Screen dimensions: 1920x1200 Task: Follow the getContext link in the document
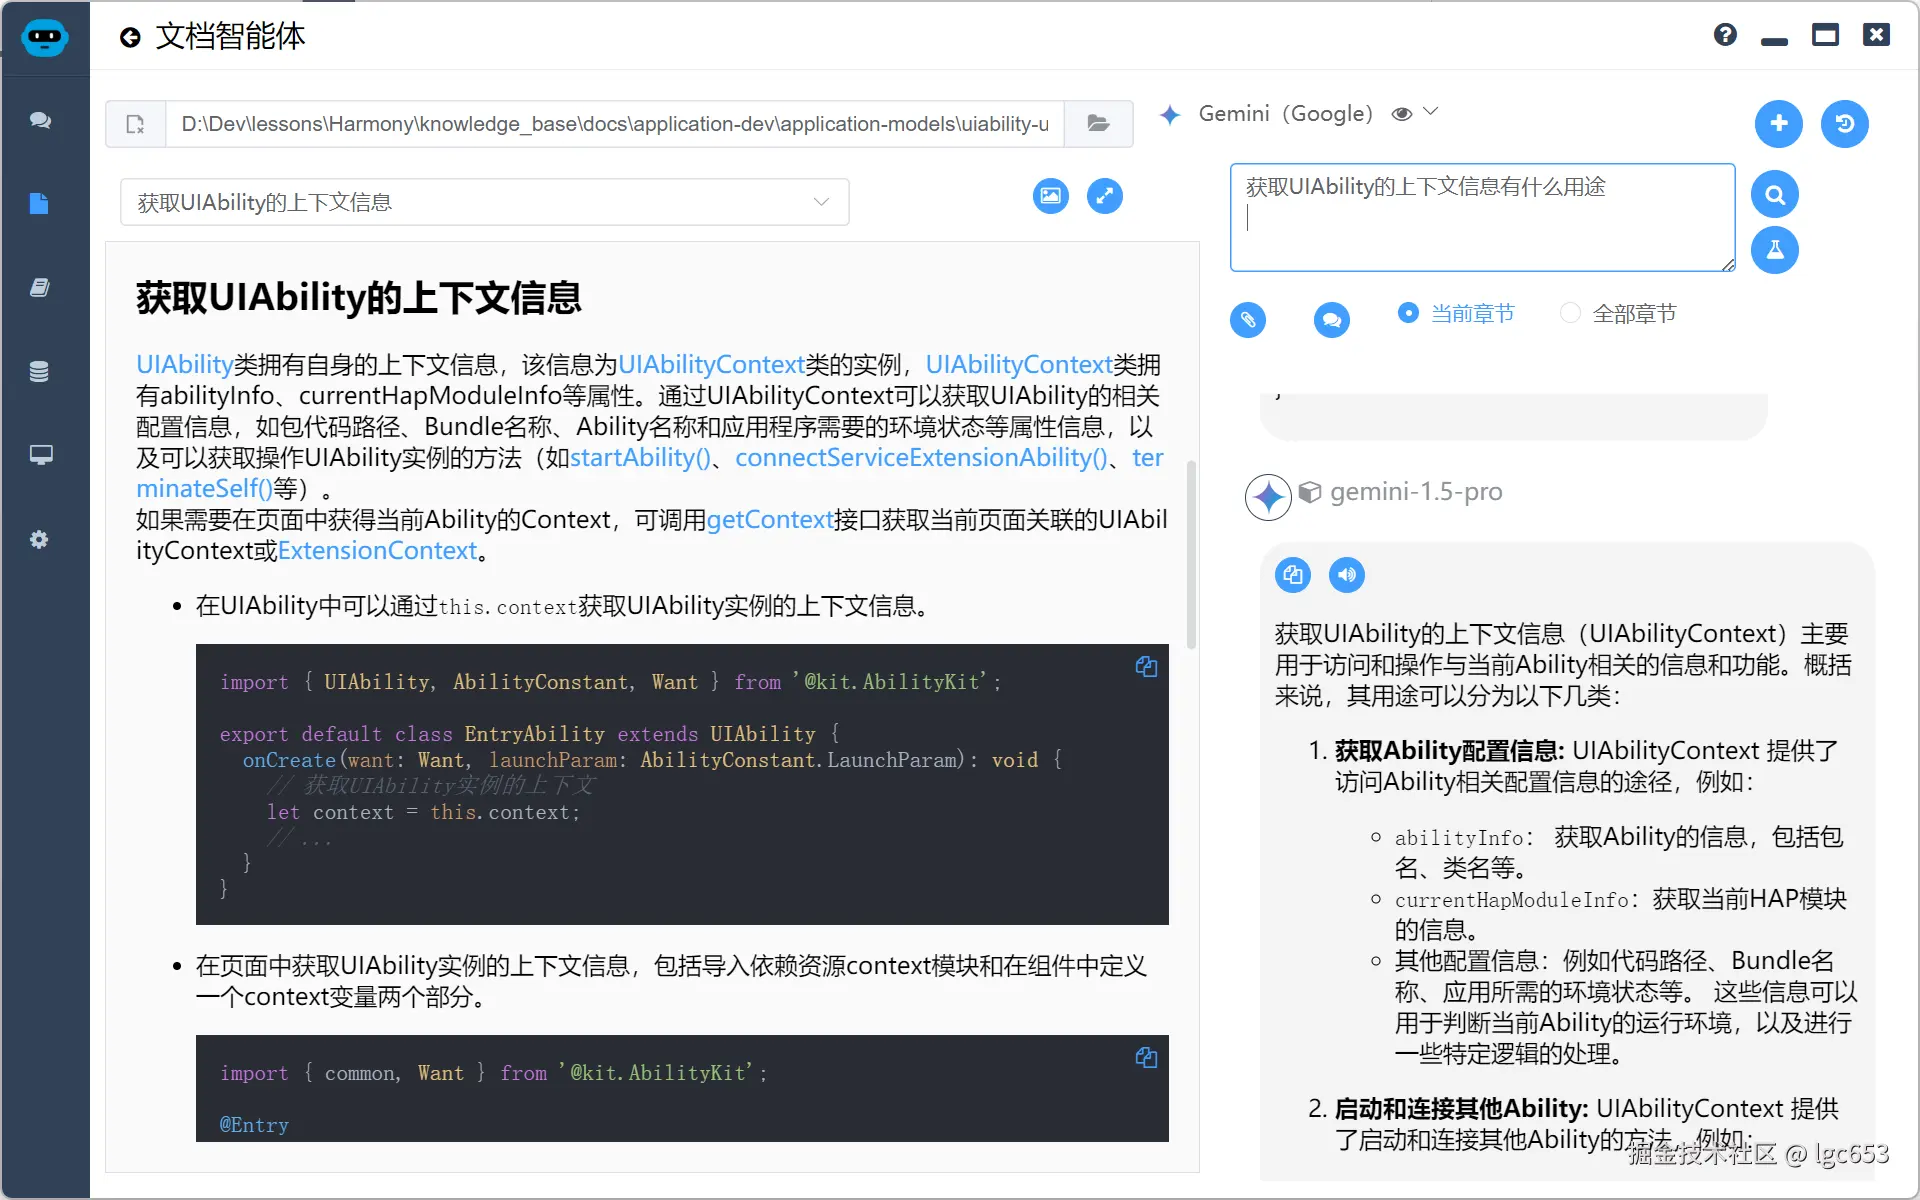tap(769, 520)
